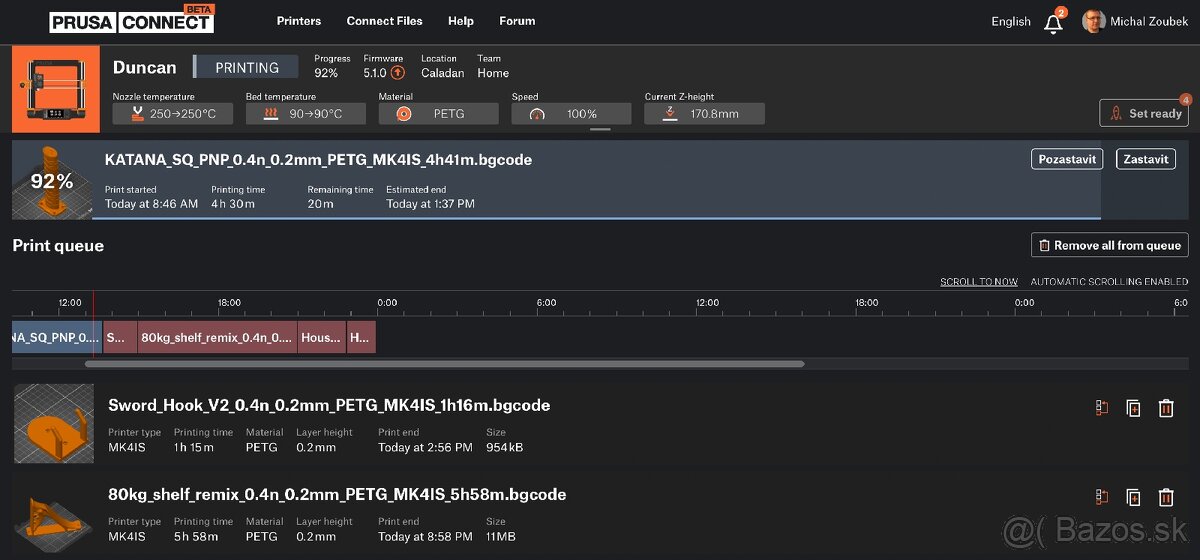Go to Connect Files
Viewport: 1200px width, 560px height.
pos(384,21)
